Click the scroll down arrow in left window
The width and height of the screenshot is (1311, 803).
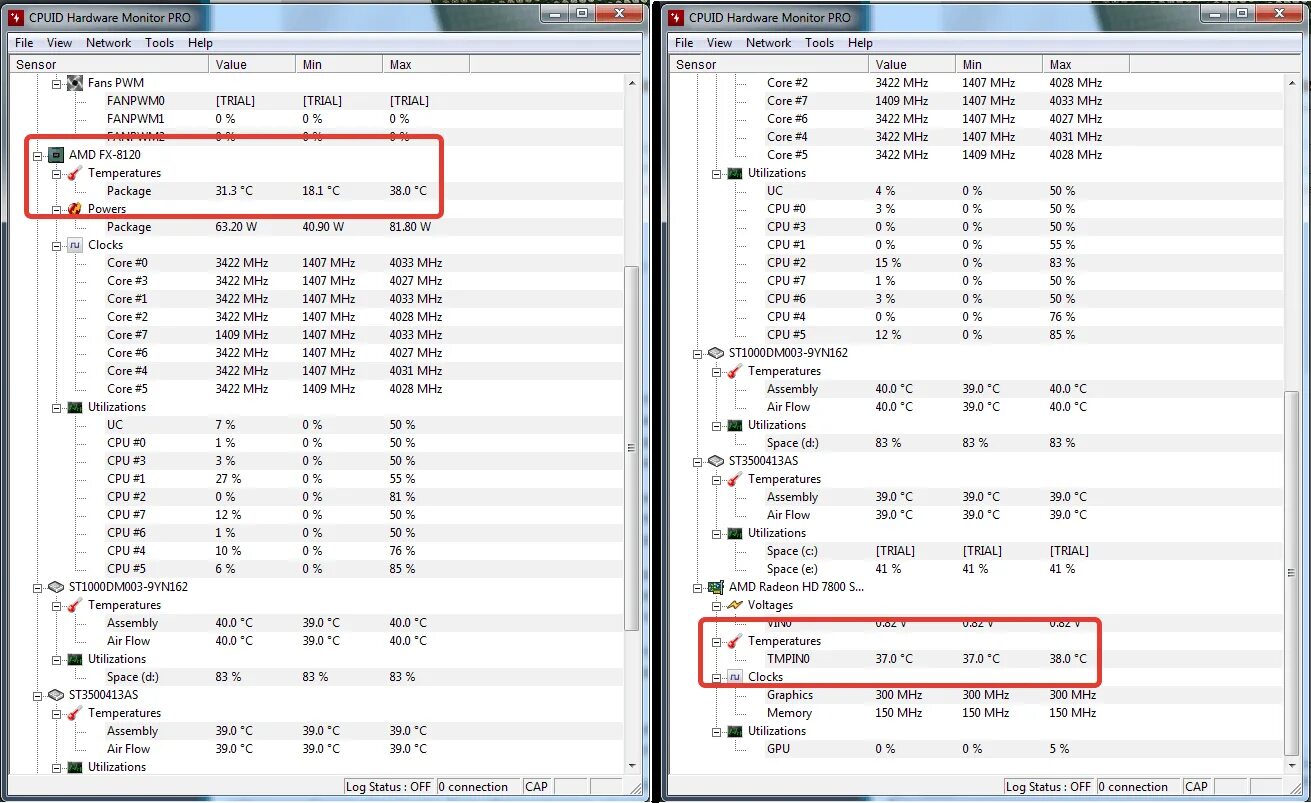pyautogui.click(x=631, y=765)
